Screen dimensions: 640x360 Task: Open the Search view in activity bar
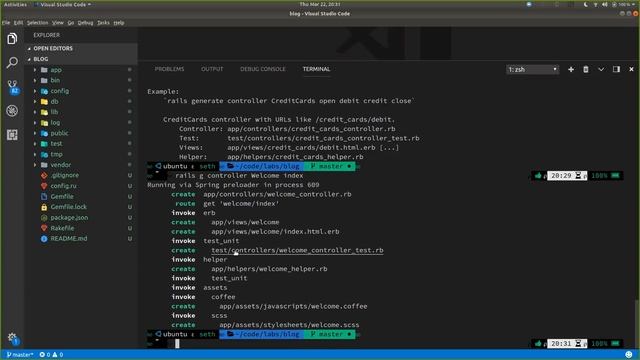12,62
